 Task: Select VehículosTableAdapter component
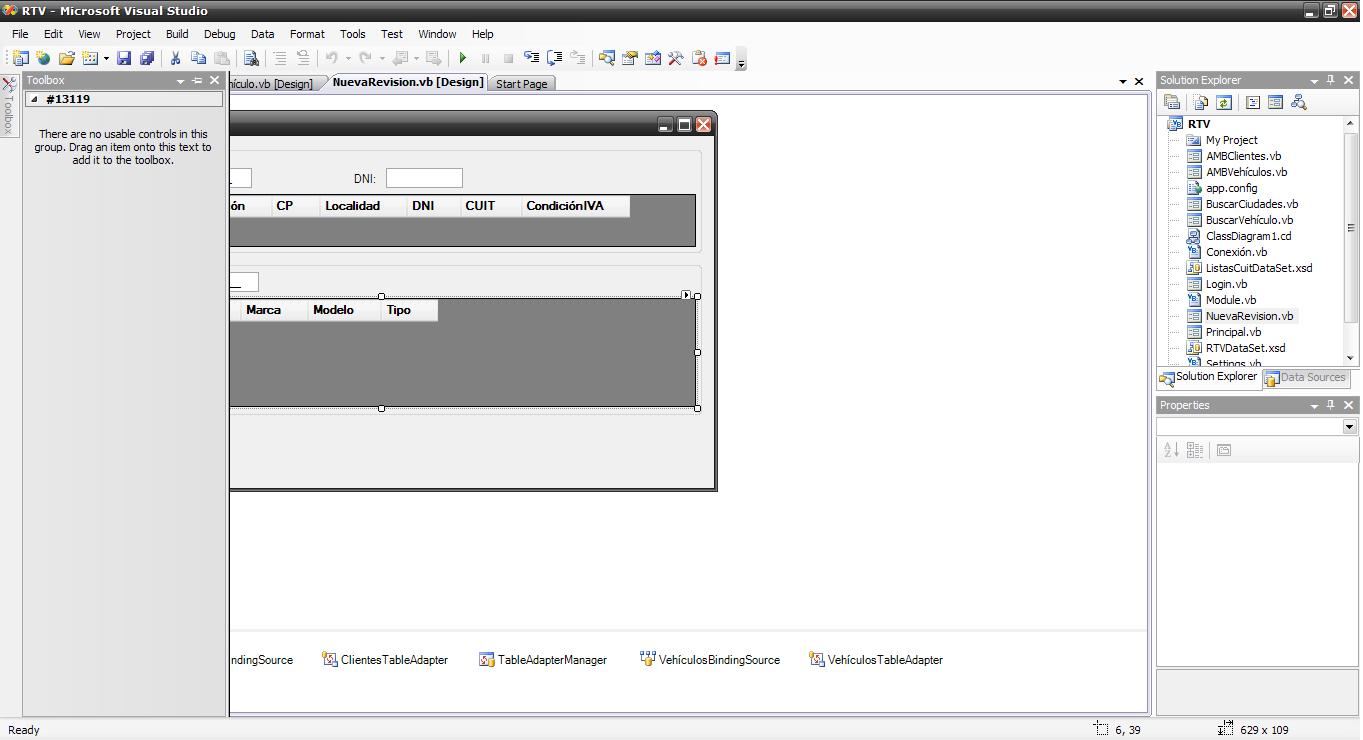876,660
